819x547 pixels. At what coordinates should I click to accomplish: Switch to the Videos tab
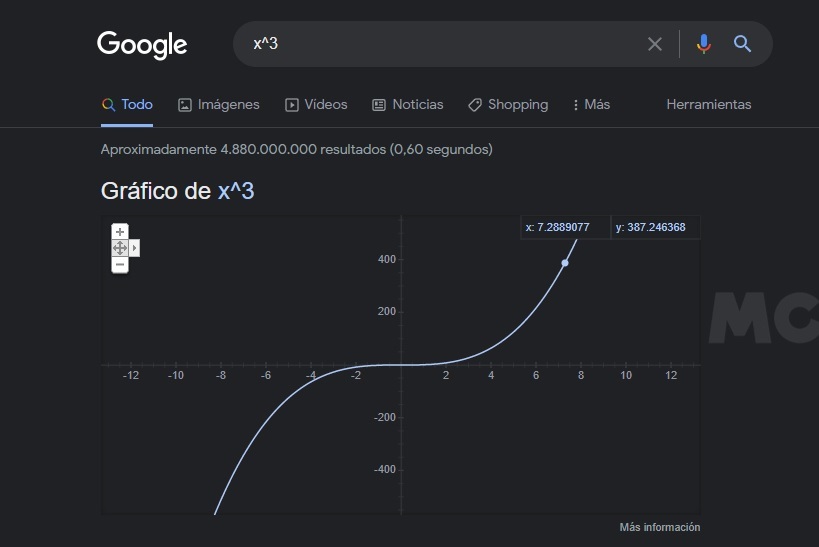pos(316,105)
